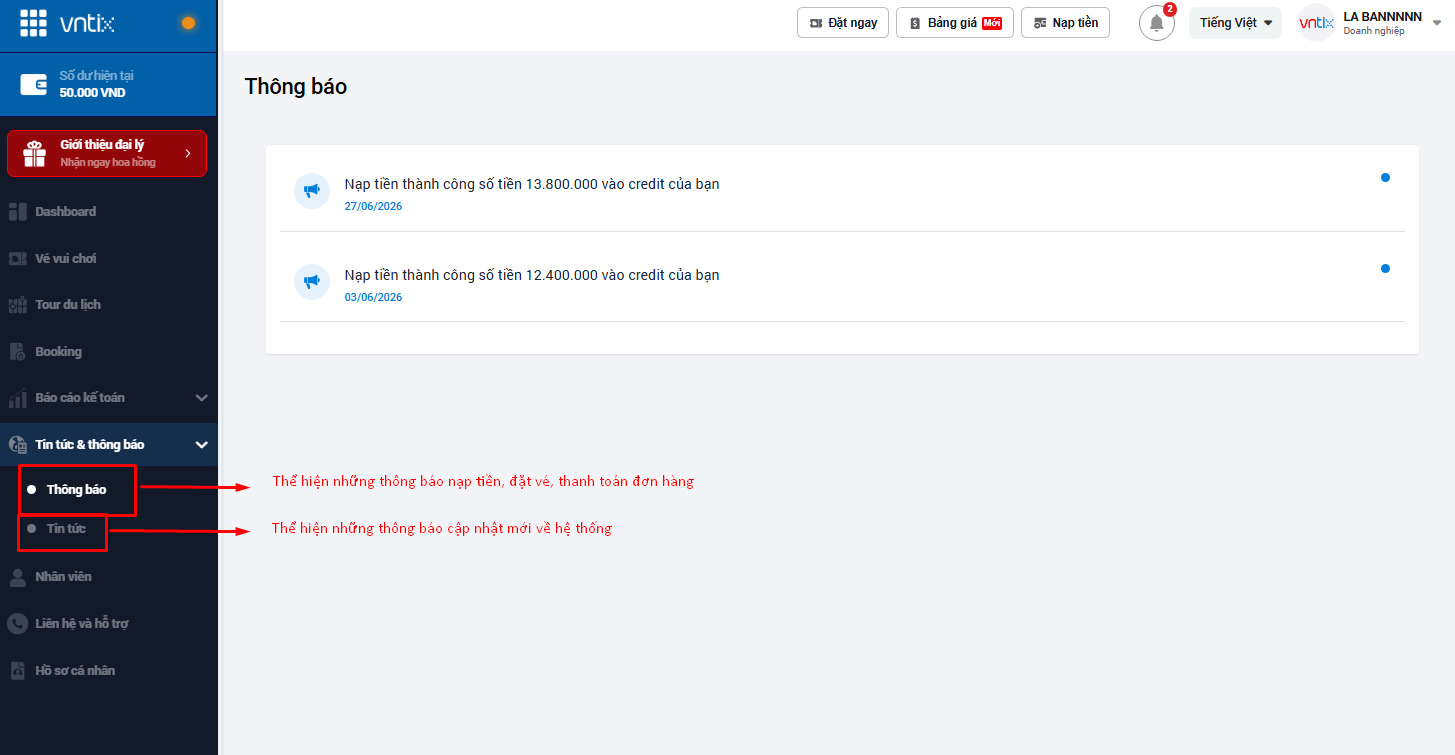The image size is (1455, 755).
Task: Click the megaphone icon for 12.400.000 notification
Action: click(x=312, y=281)
